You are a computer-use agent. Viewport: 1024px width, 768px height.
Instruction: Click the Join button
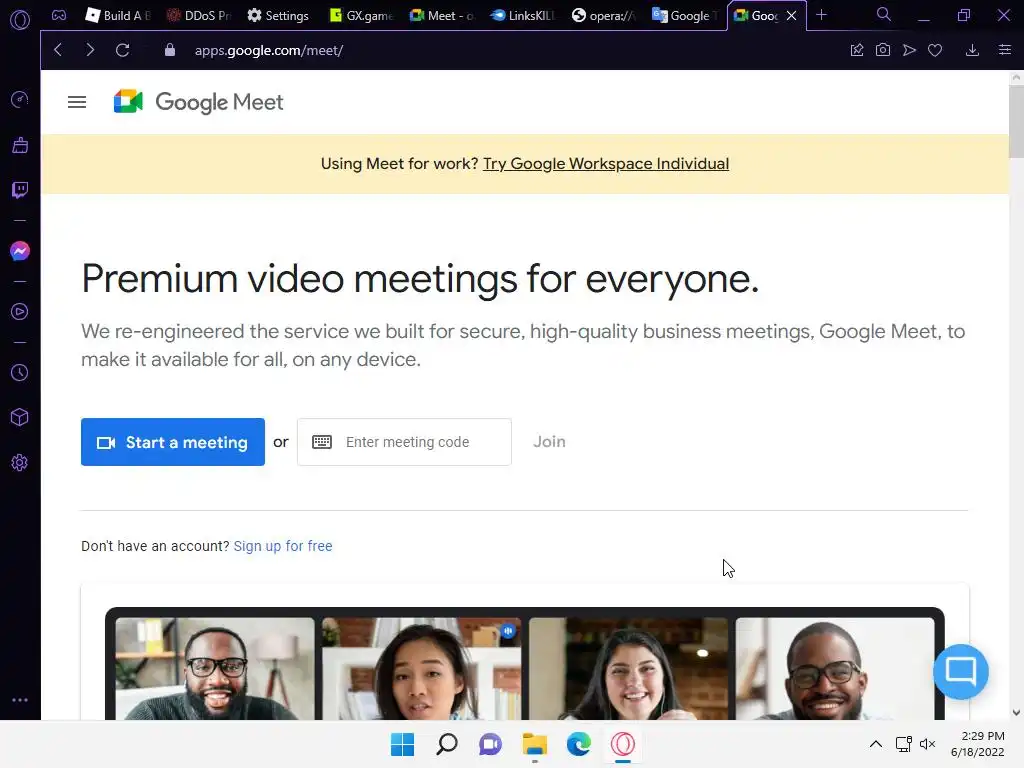click(549, 441)
